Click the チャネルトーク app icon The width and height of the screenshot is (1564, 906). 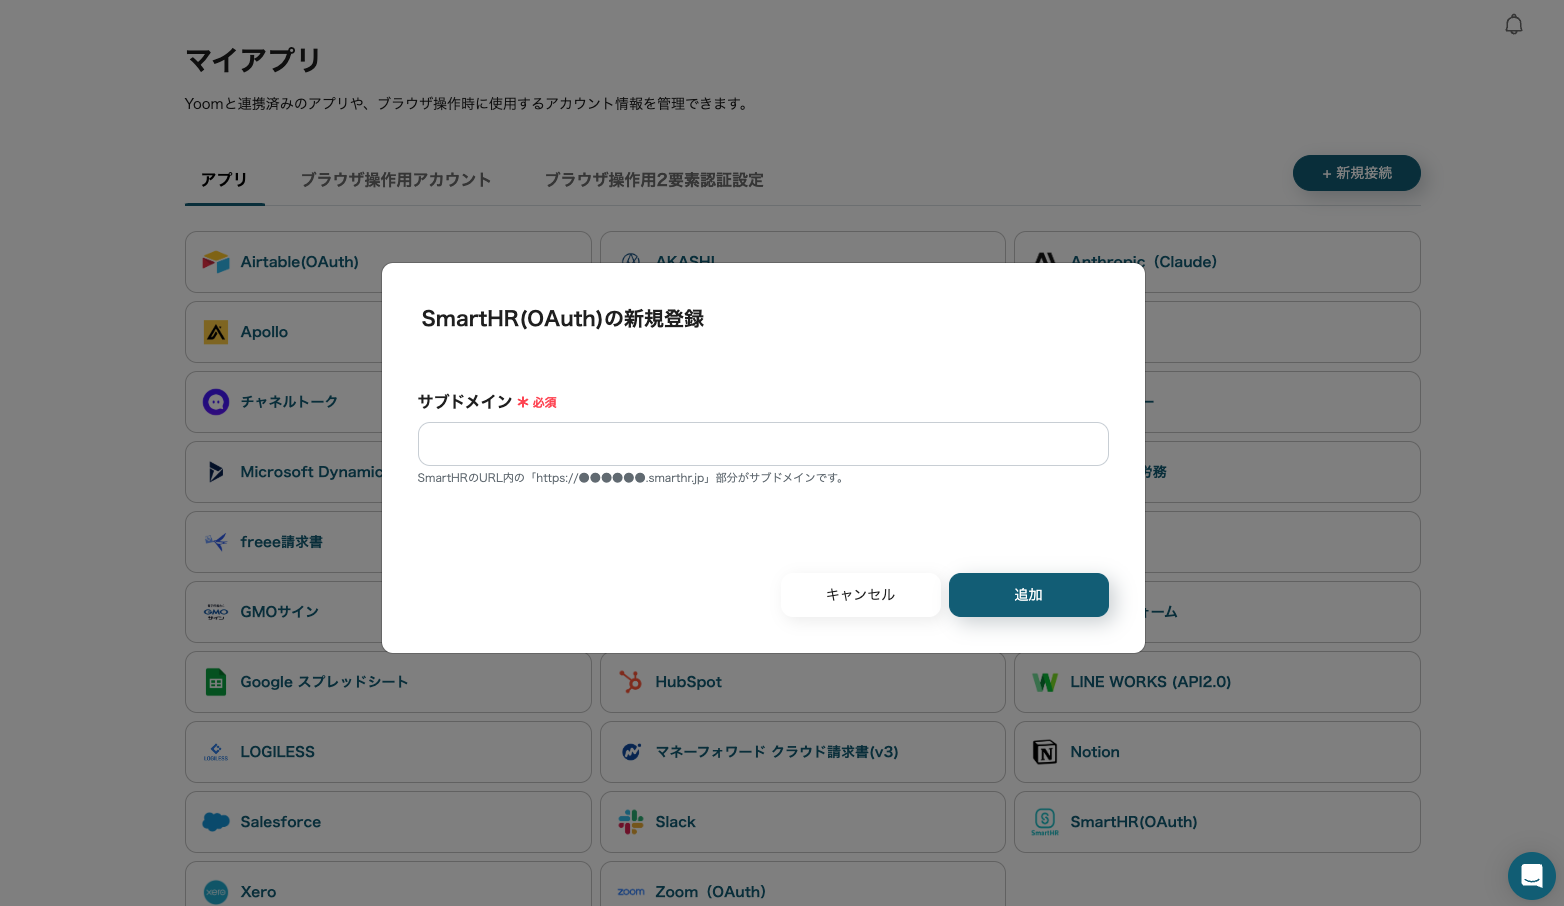216,402
